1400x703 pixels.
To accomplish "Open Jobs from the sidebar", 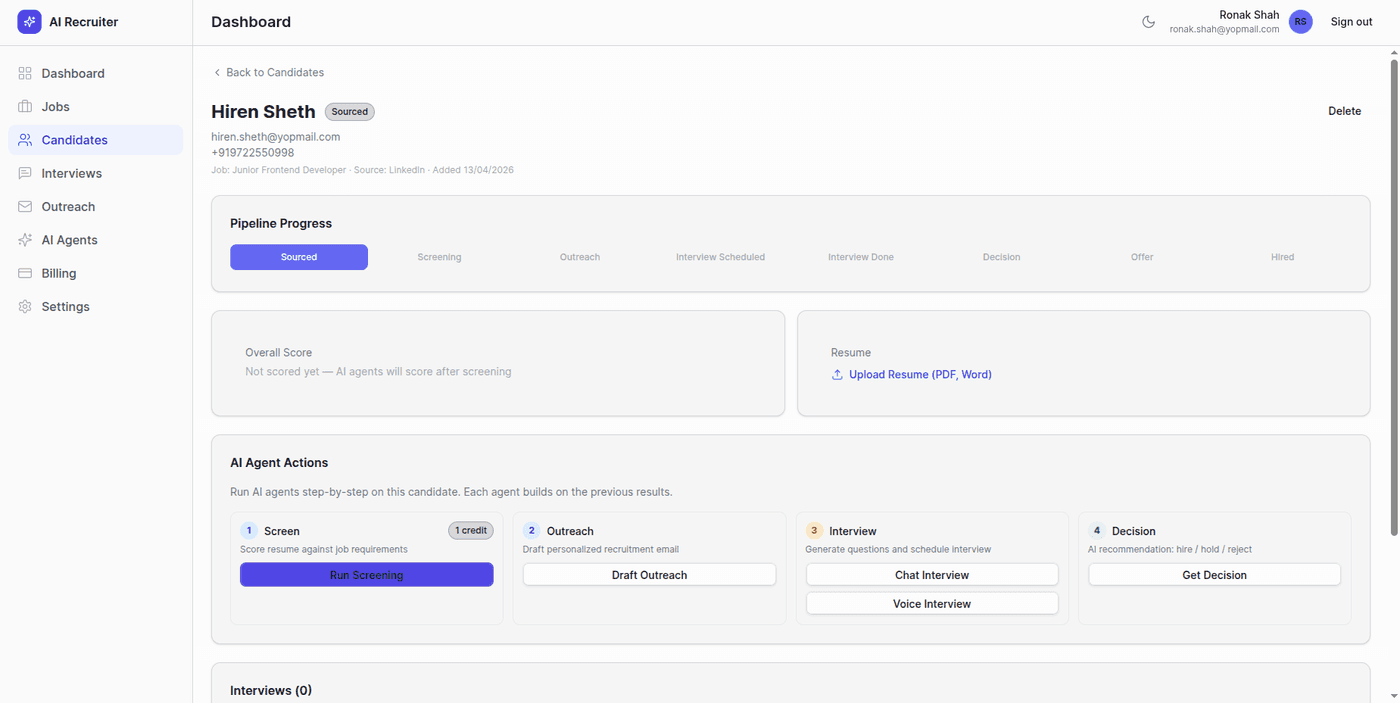I will (x=95, y=107).
